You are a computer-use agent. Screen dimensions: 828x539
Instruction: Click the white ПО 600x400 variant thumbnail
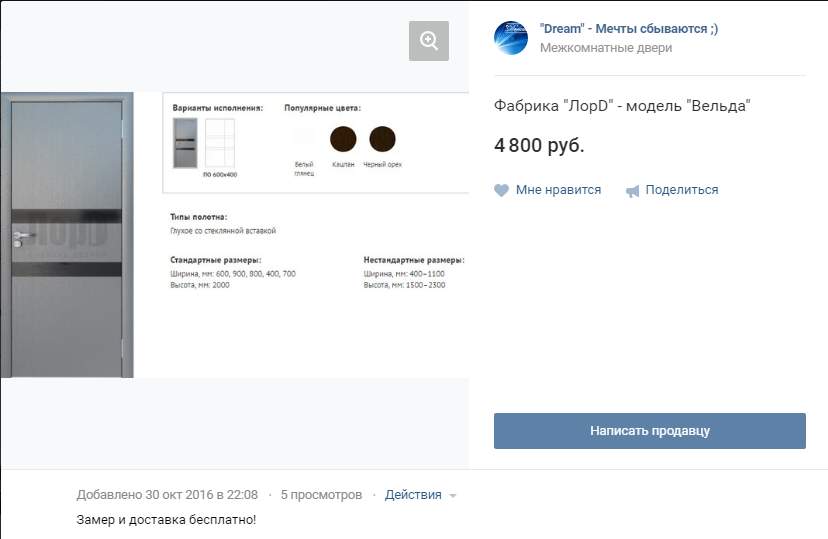220,143
